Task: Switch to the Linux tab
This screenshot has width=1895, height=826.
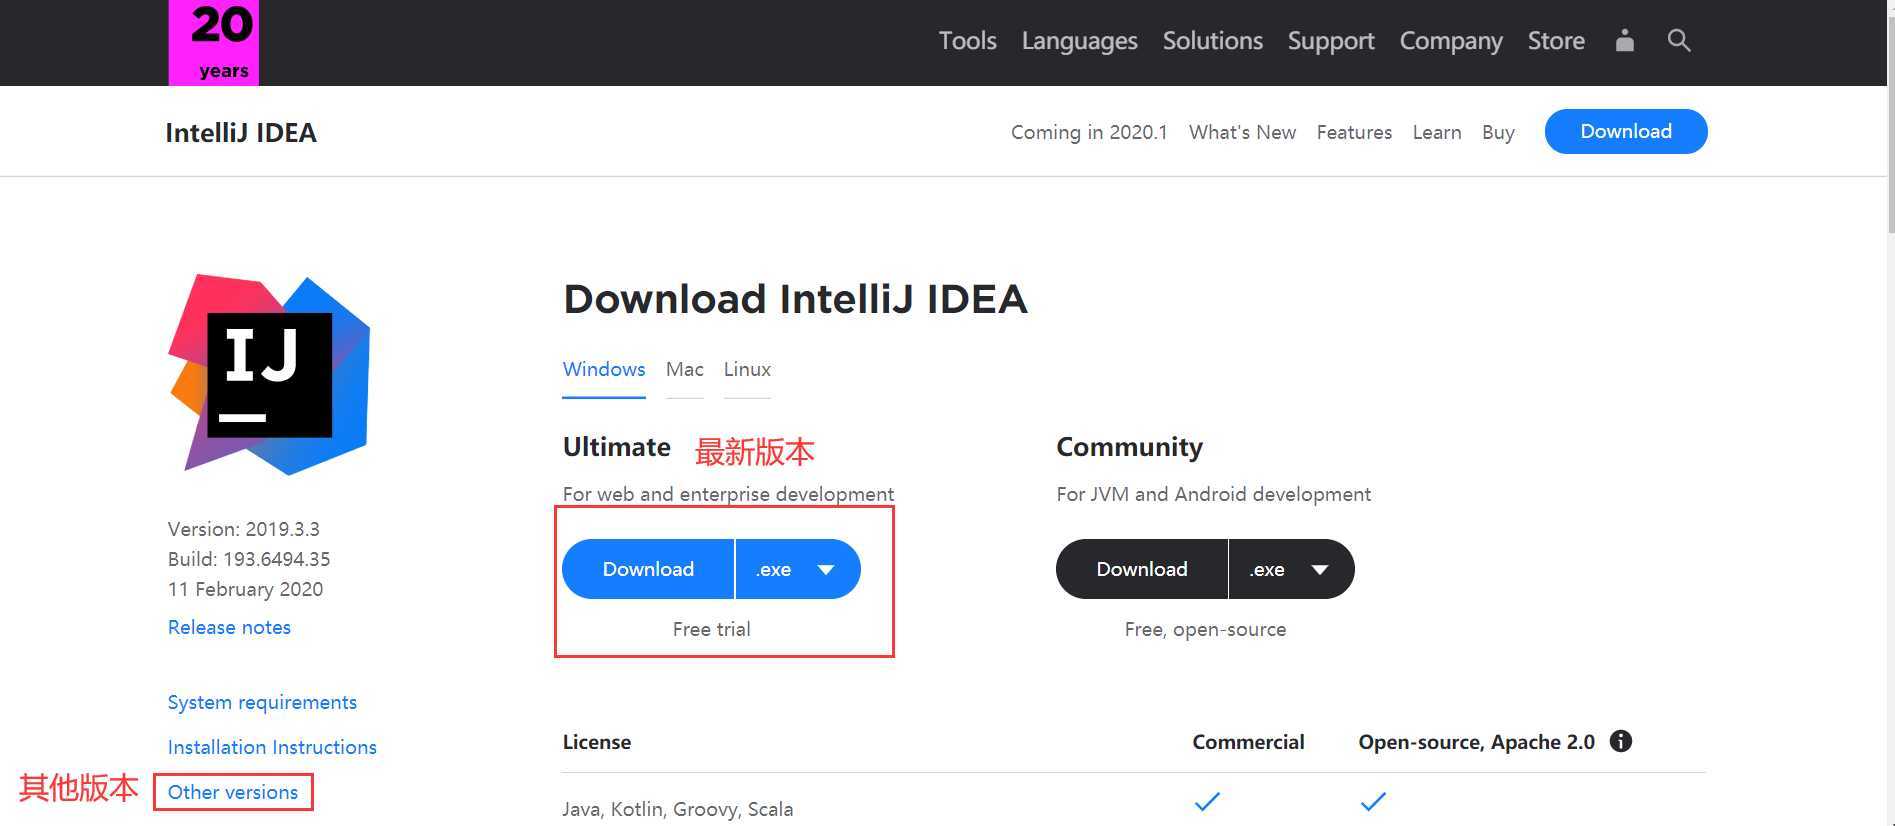Action: click(x=747, y=369)
